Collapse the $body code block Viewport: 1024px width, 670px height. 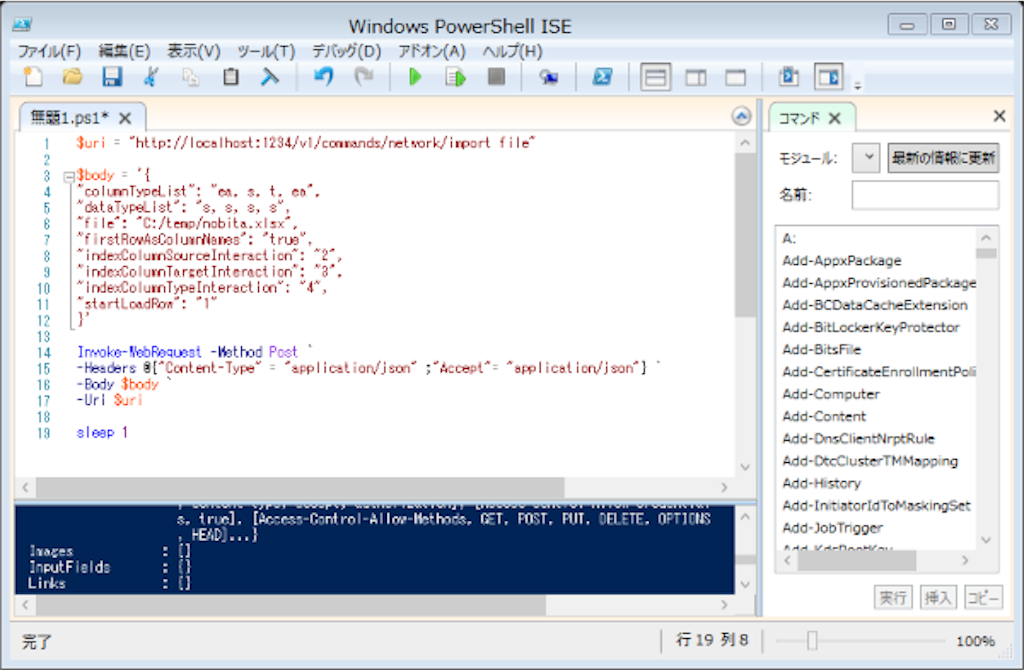69,176
